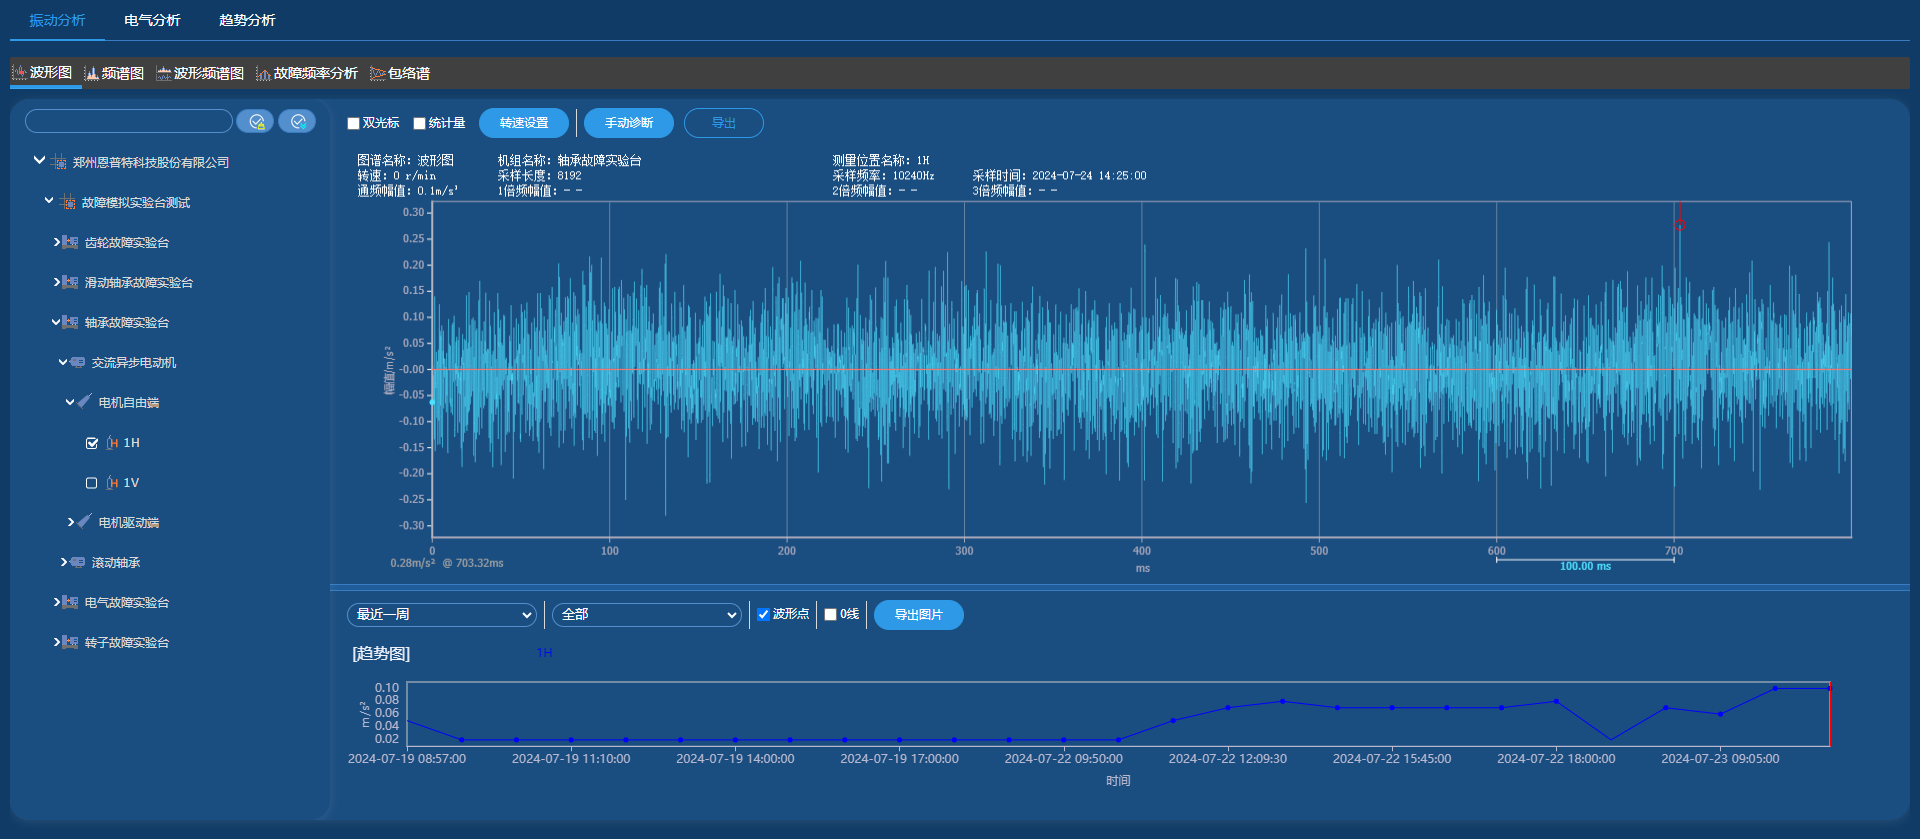
Task: Collapse the 轴承故障实验台 node
Action: (56, 322)
